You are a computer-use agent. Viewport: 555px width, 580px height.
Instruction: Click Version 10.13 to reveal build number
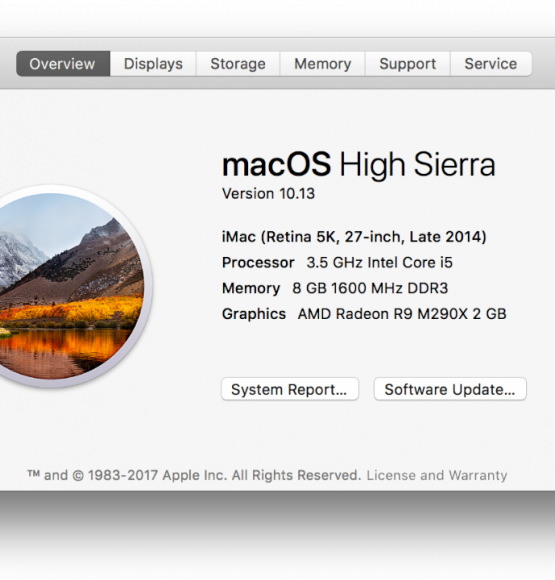tap(268, 194)
